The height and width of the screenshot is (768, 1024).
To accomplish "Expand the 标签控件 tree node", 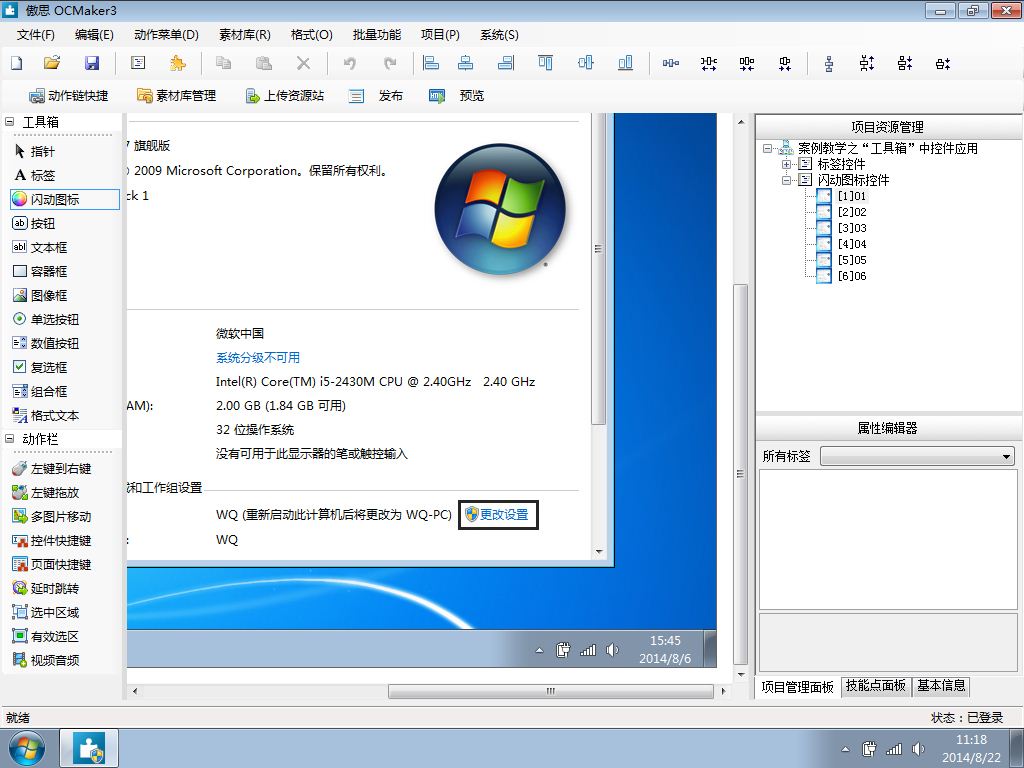I will (787, 165).
